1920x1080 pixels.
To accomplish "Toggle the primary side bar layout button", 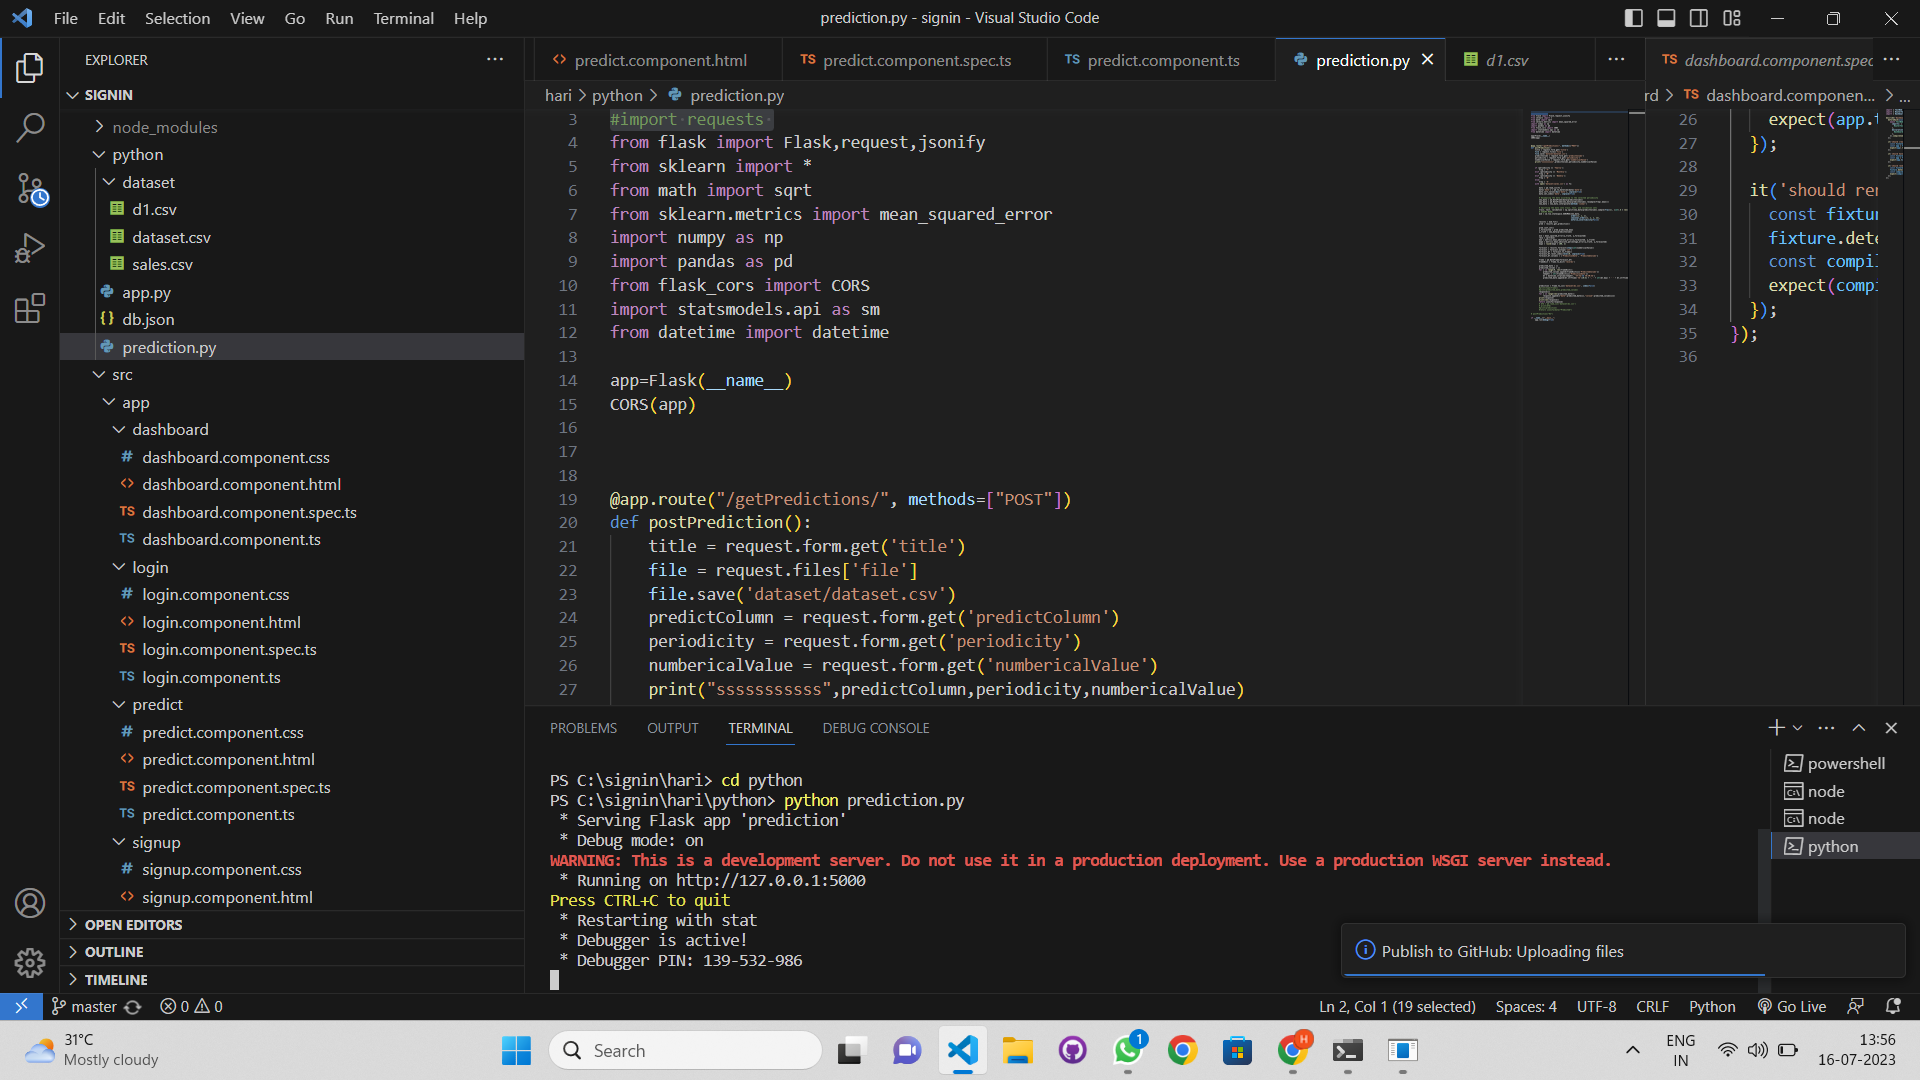I will (1633, 18).
